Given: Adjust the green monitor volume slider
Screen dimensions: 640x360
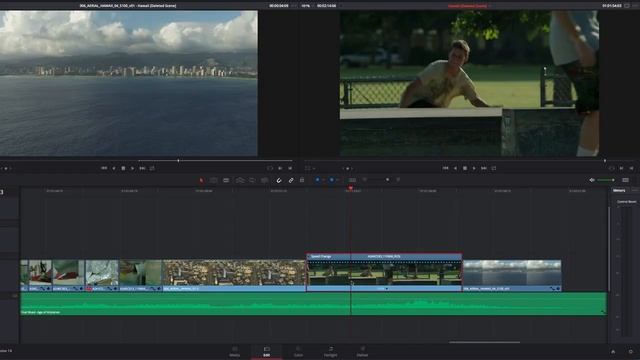Looking at the screenshot, I should [606, 180].
